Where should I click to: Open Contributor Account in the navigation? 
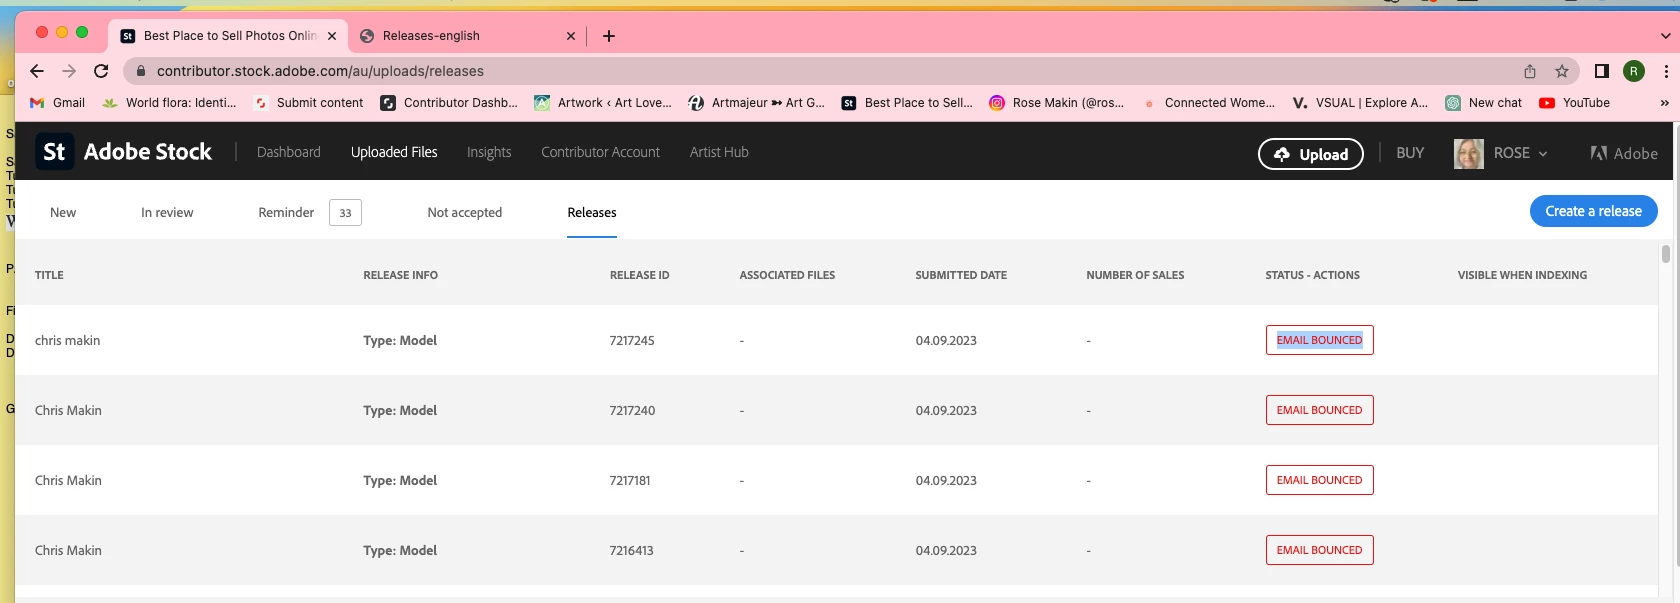pos(601,152)
